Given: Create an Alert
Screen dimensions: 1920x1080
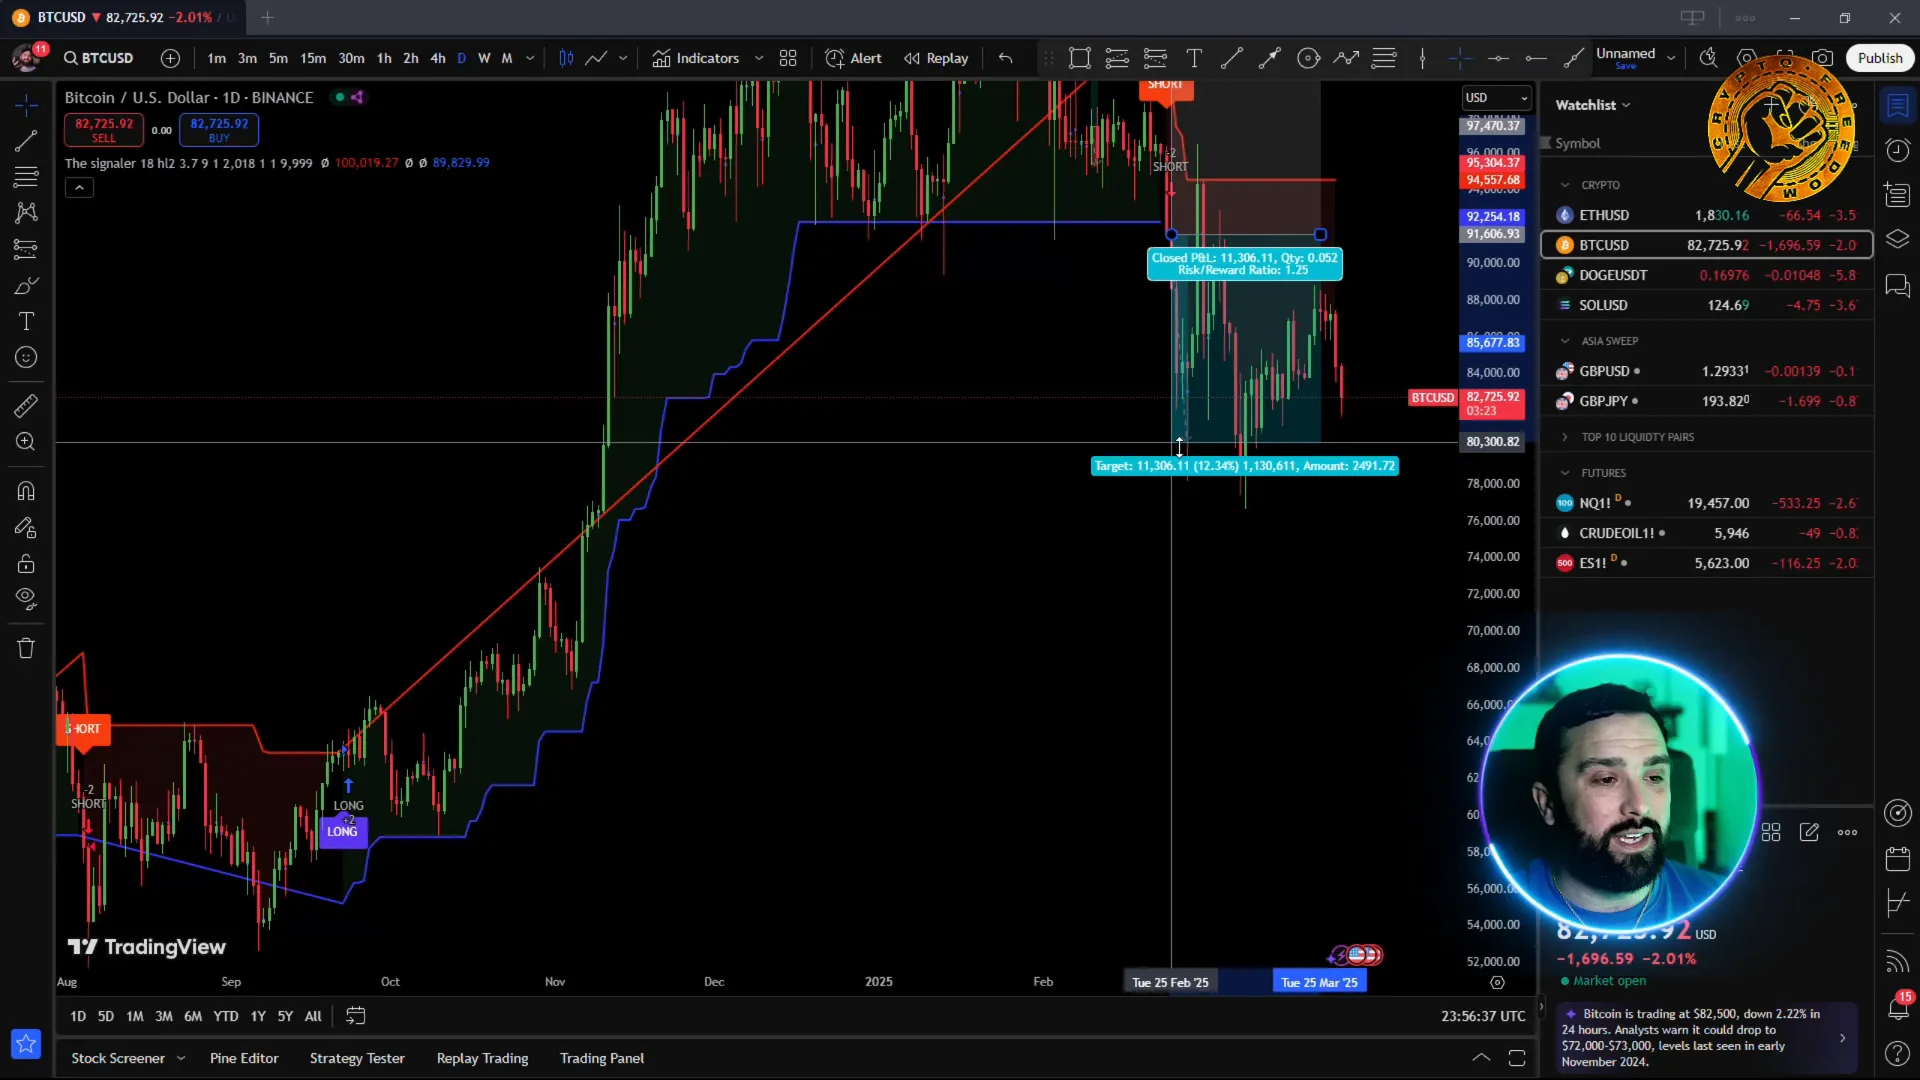Looking at the screenshot, I should (x=853, y=58).
